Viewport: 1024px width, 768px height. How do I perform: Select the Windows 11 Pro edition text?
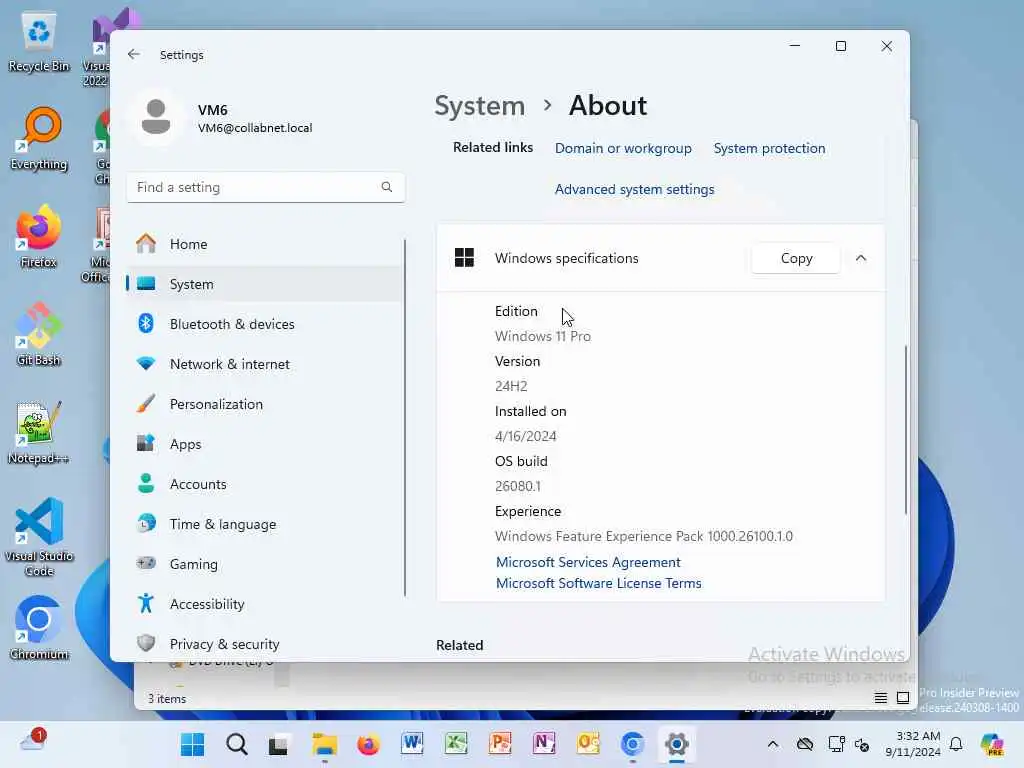click(543, 336)
